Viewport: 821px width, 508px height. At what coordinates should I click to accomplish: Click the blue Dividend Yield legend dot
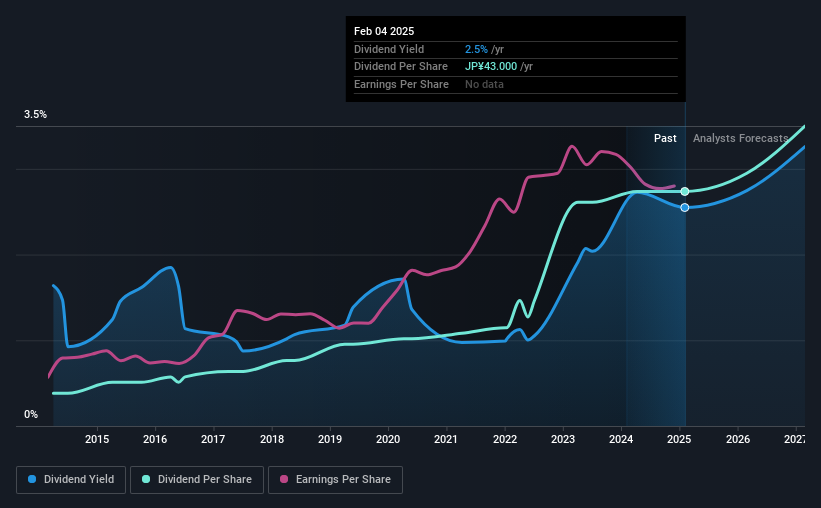(x=32, y=479)
